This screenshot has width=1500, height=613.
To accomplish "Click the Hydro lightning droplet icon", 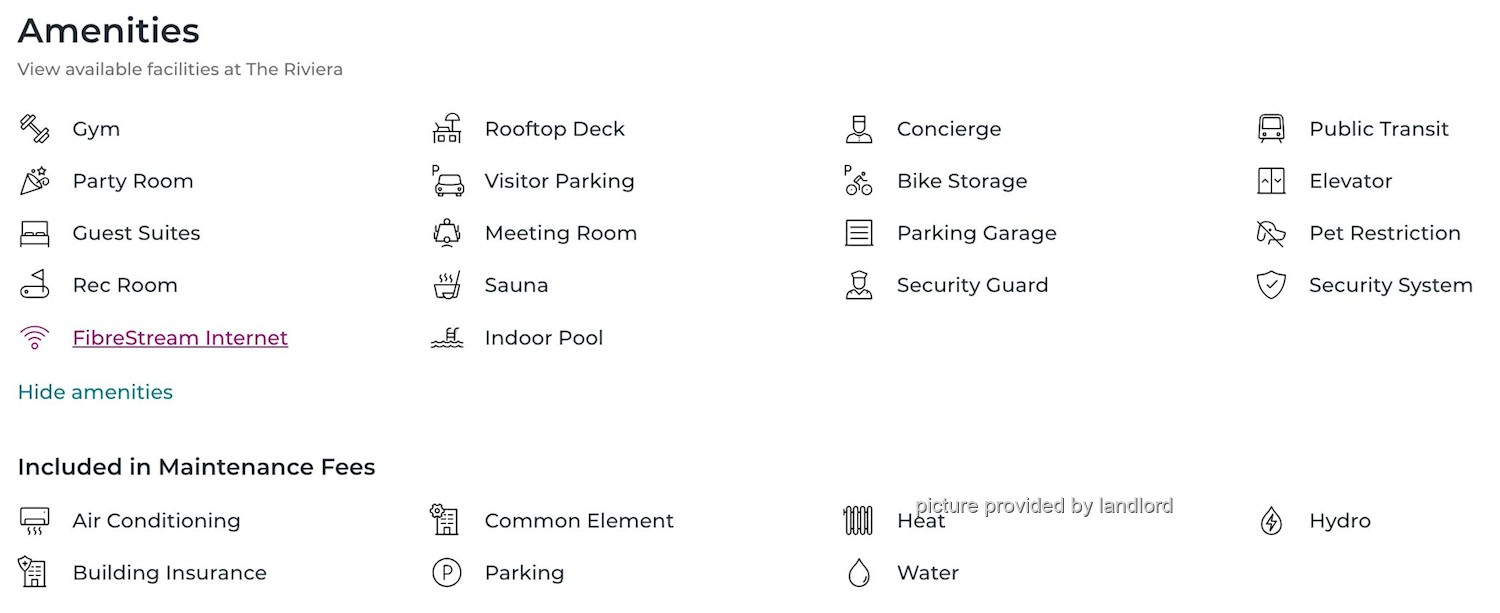I will tap(1271, 521).
